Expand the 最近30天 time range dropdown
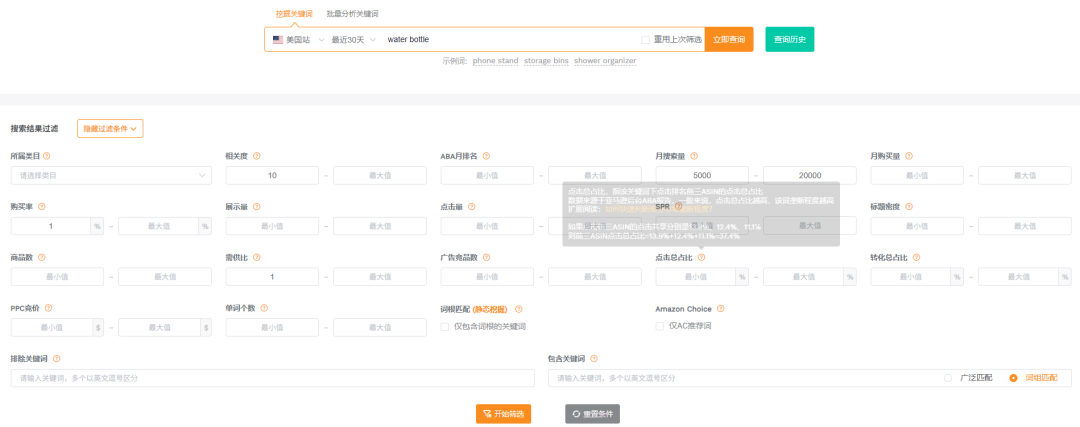 347,40
